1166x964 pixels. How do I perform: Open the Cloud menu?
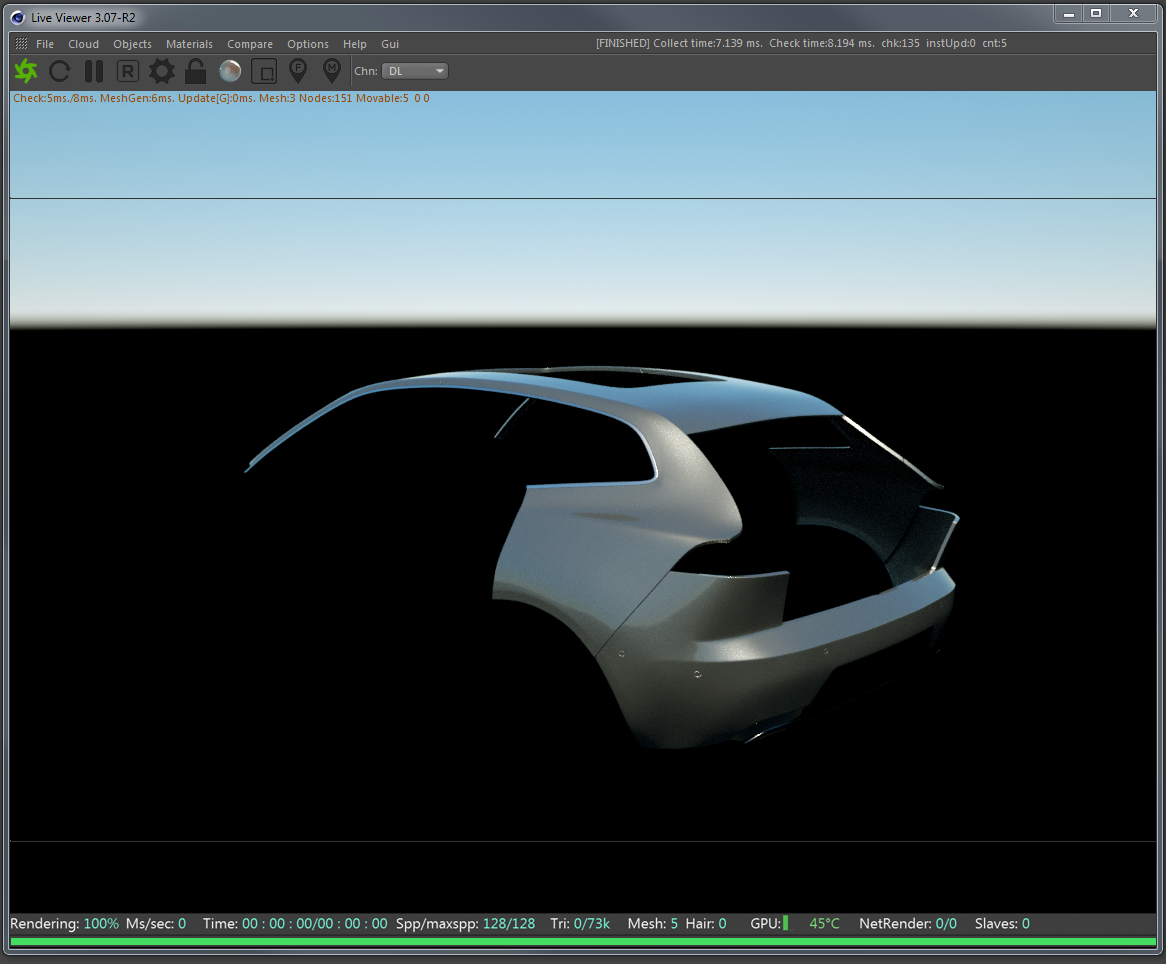(x=84, y=44)
